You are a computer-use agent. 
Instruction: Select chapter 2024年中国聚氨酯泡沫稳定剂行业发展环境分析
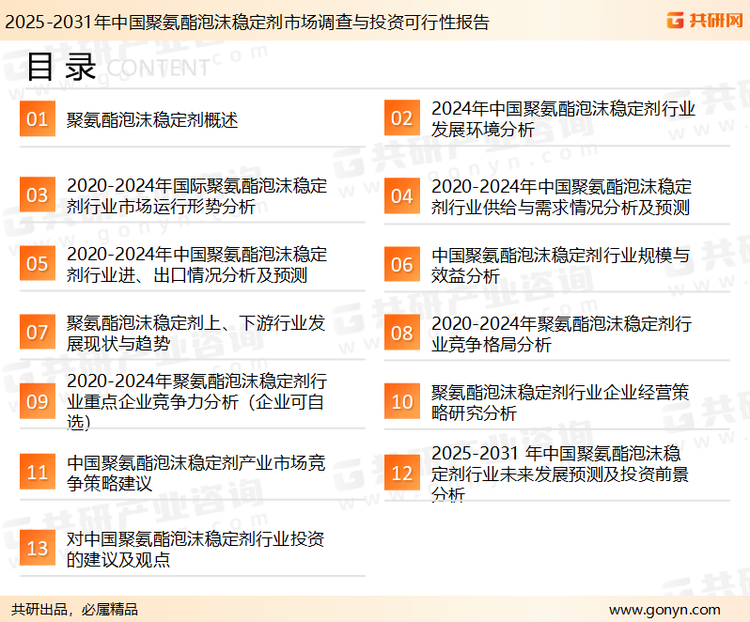[563, 119]
